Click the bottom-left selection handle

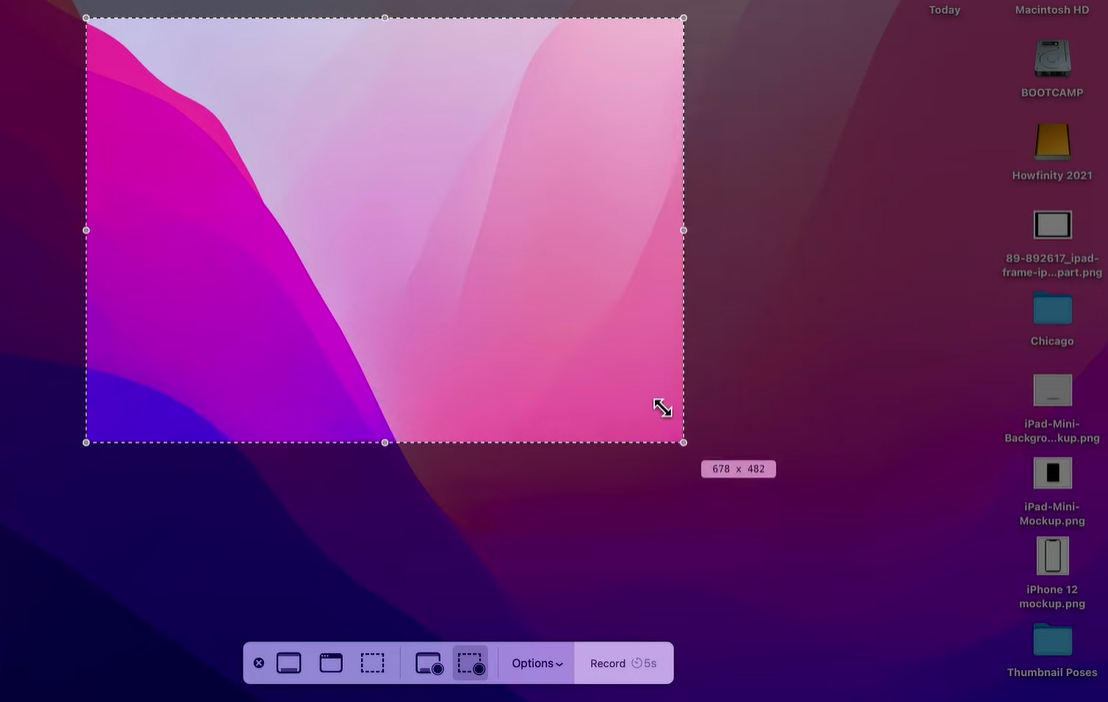(x=86, y=443)
